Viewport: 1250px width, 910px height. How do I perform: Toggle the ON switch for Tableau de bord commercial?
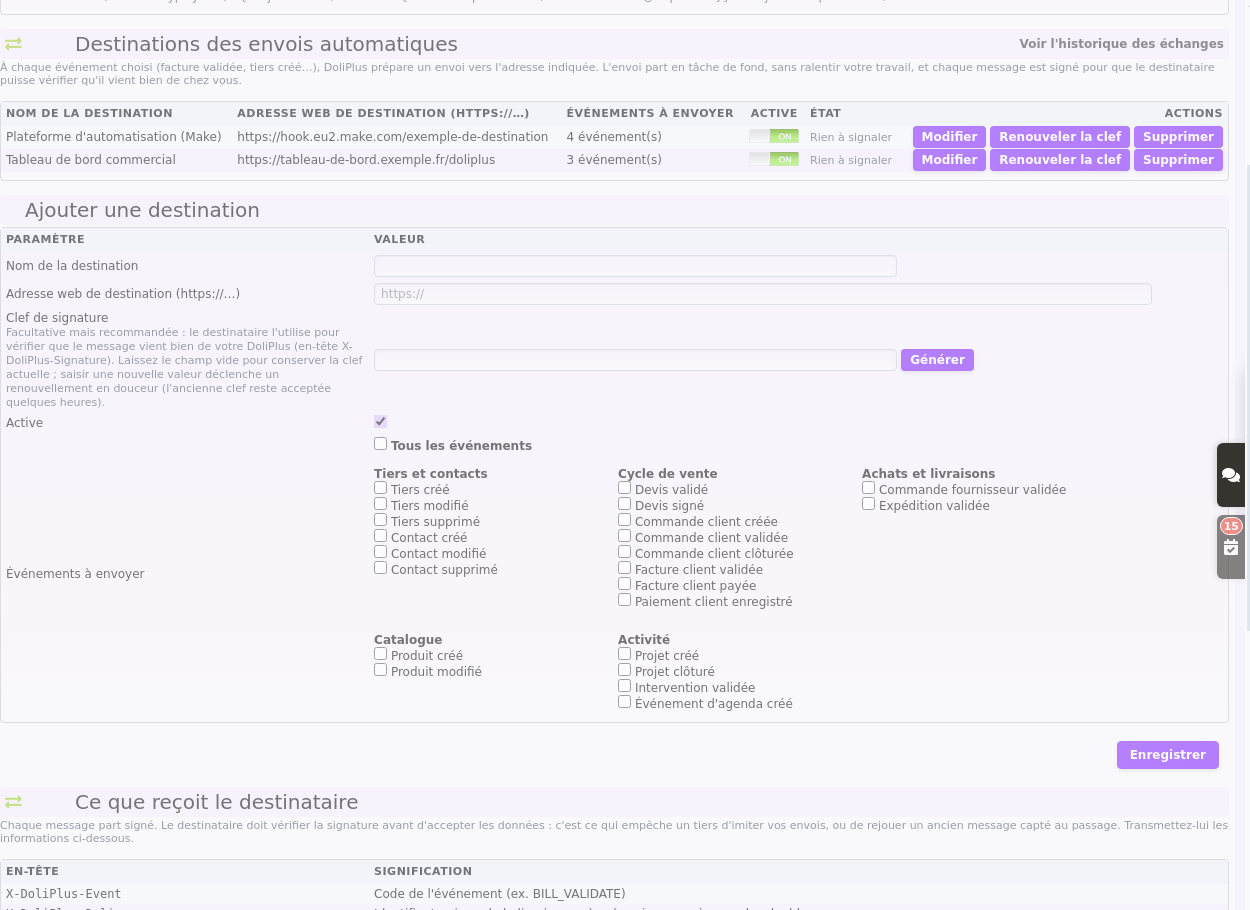pos(774,160)
